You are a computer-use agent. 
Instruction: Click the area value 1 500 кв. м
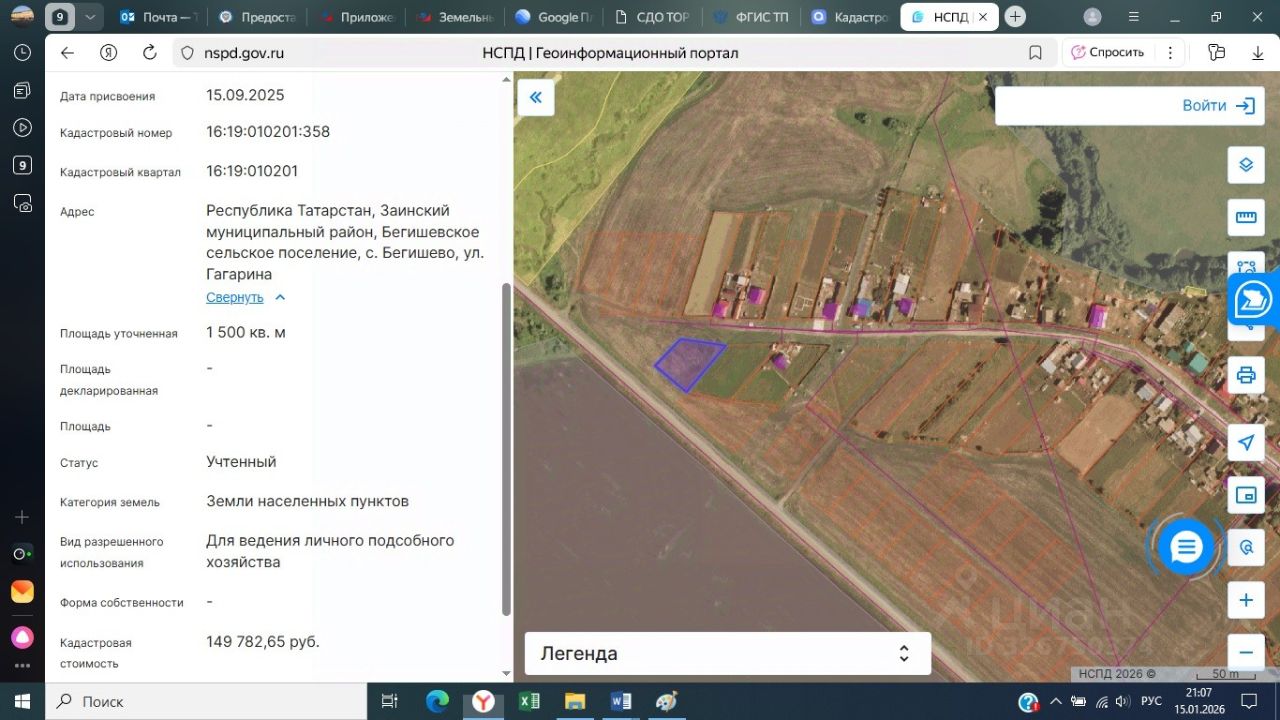pyautogui.click(x=246, y=332)
